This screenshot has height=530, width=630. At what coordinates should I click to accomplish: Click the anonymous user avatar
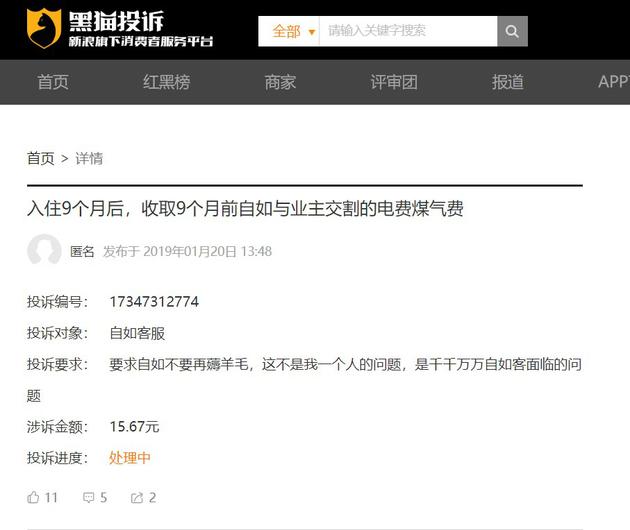click(x=44, y=250)
